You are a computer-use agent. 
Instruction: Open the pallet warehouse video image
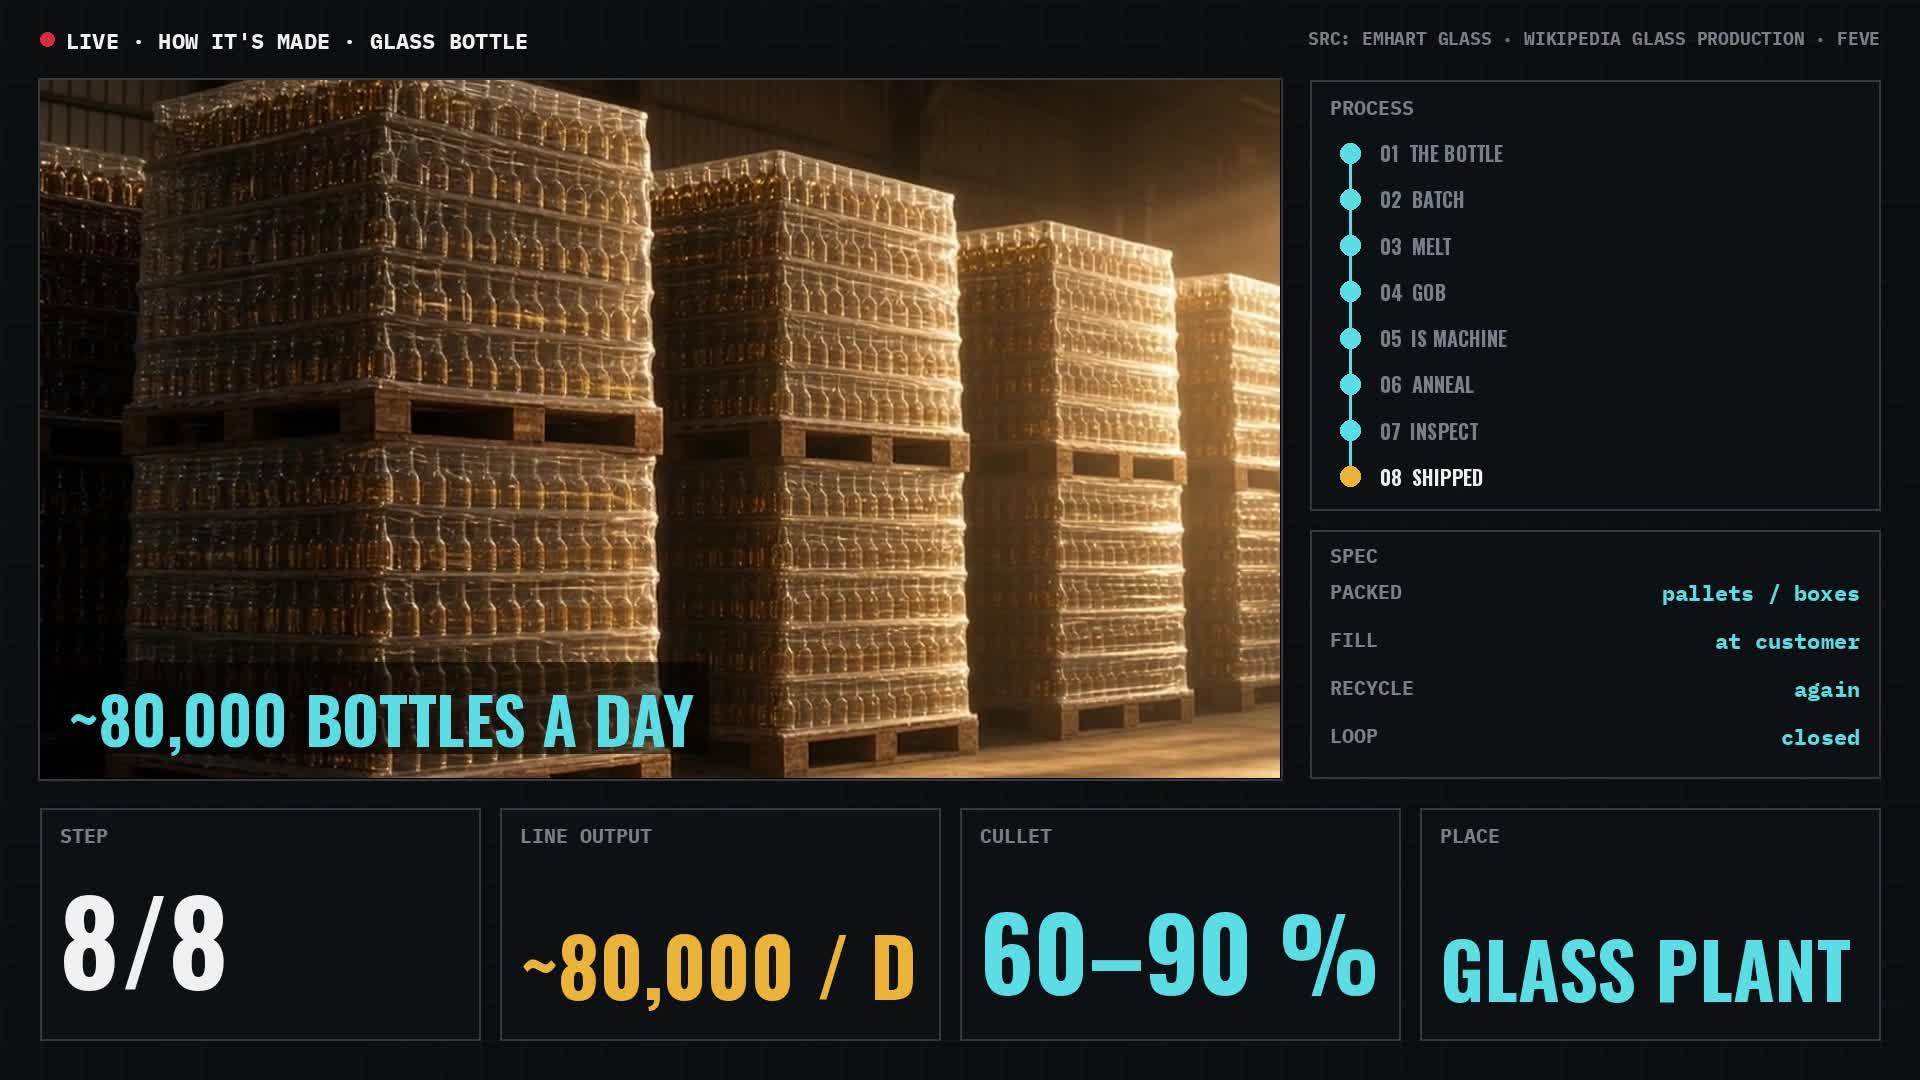(660, 429)
